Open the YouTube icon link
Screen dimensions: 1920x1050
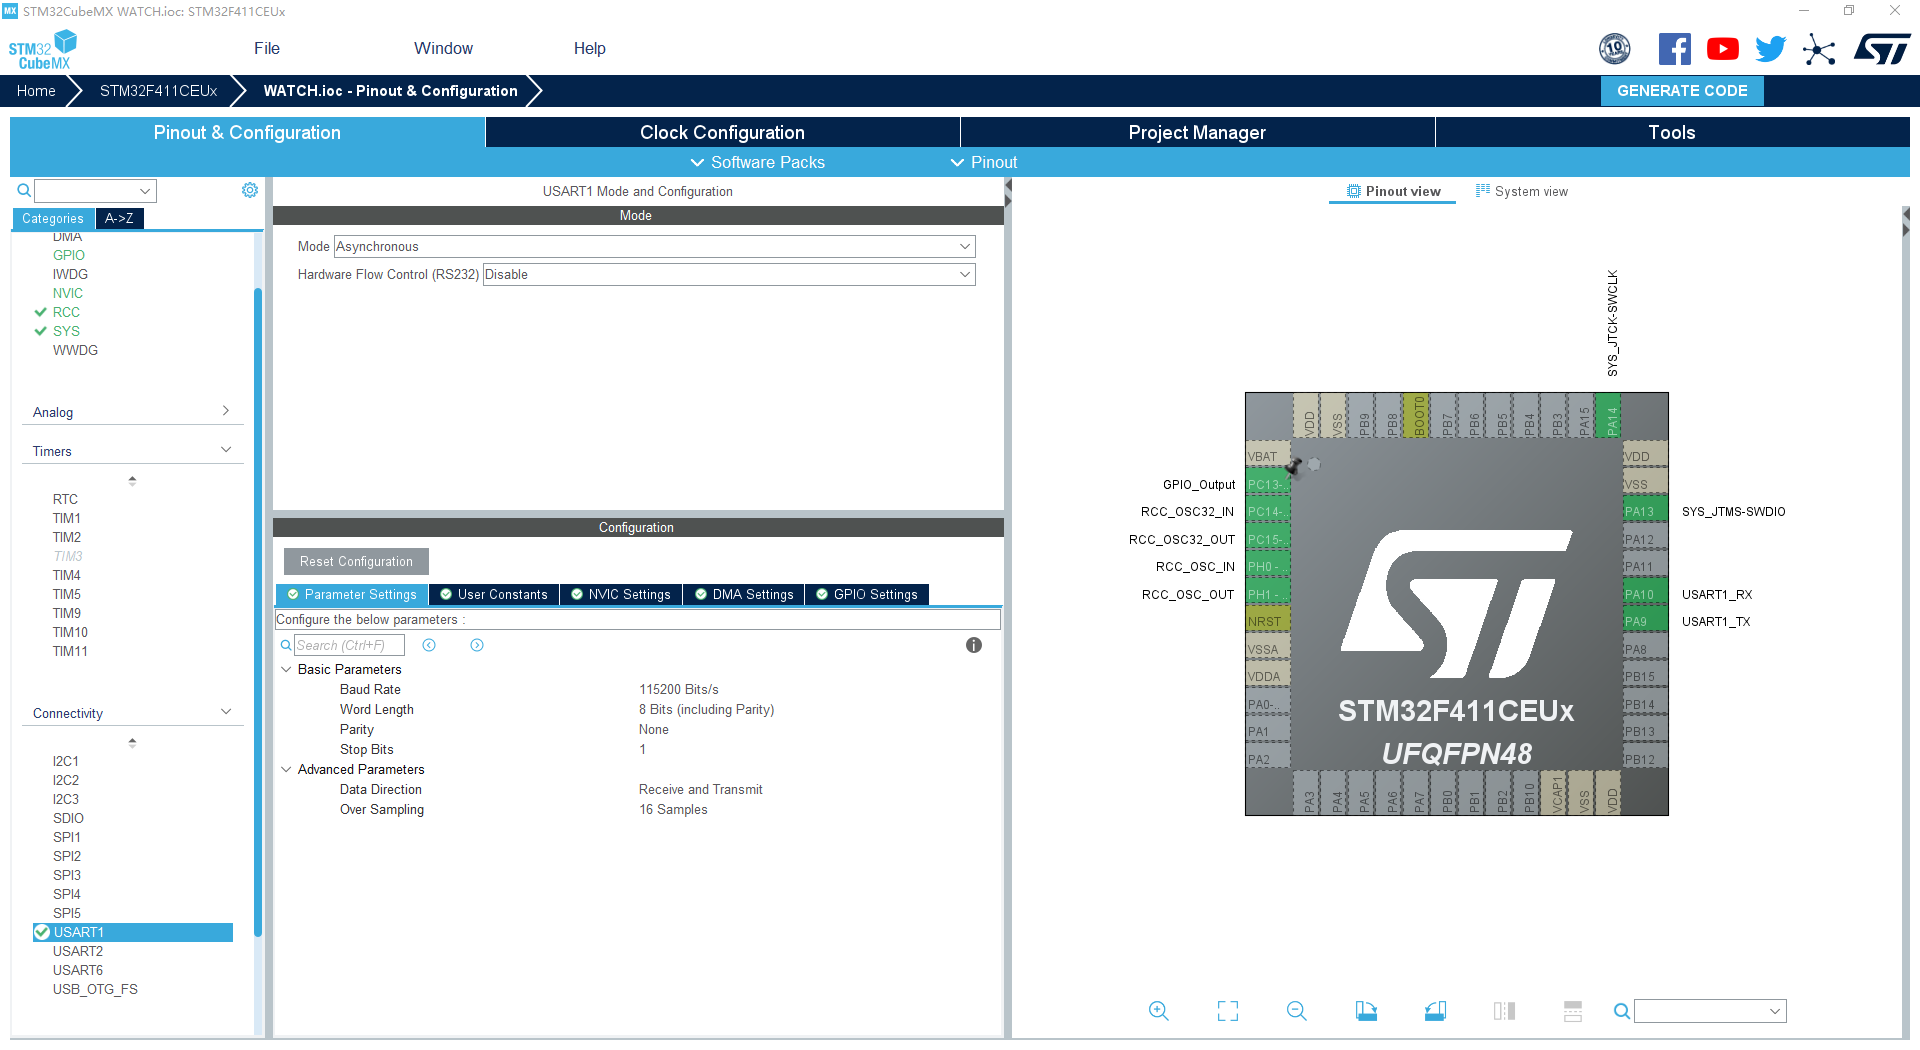pyautogui.click(x=1722, y=49)
